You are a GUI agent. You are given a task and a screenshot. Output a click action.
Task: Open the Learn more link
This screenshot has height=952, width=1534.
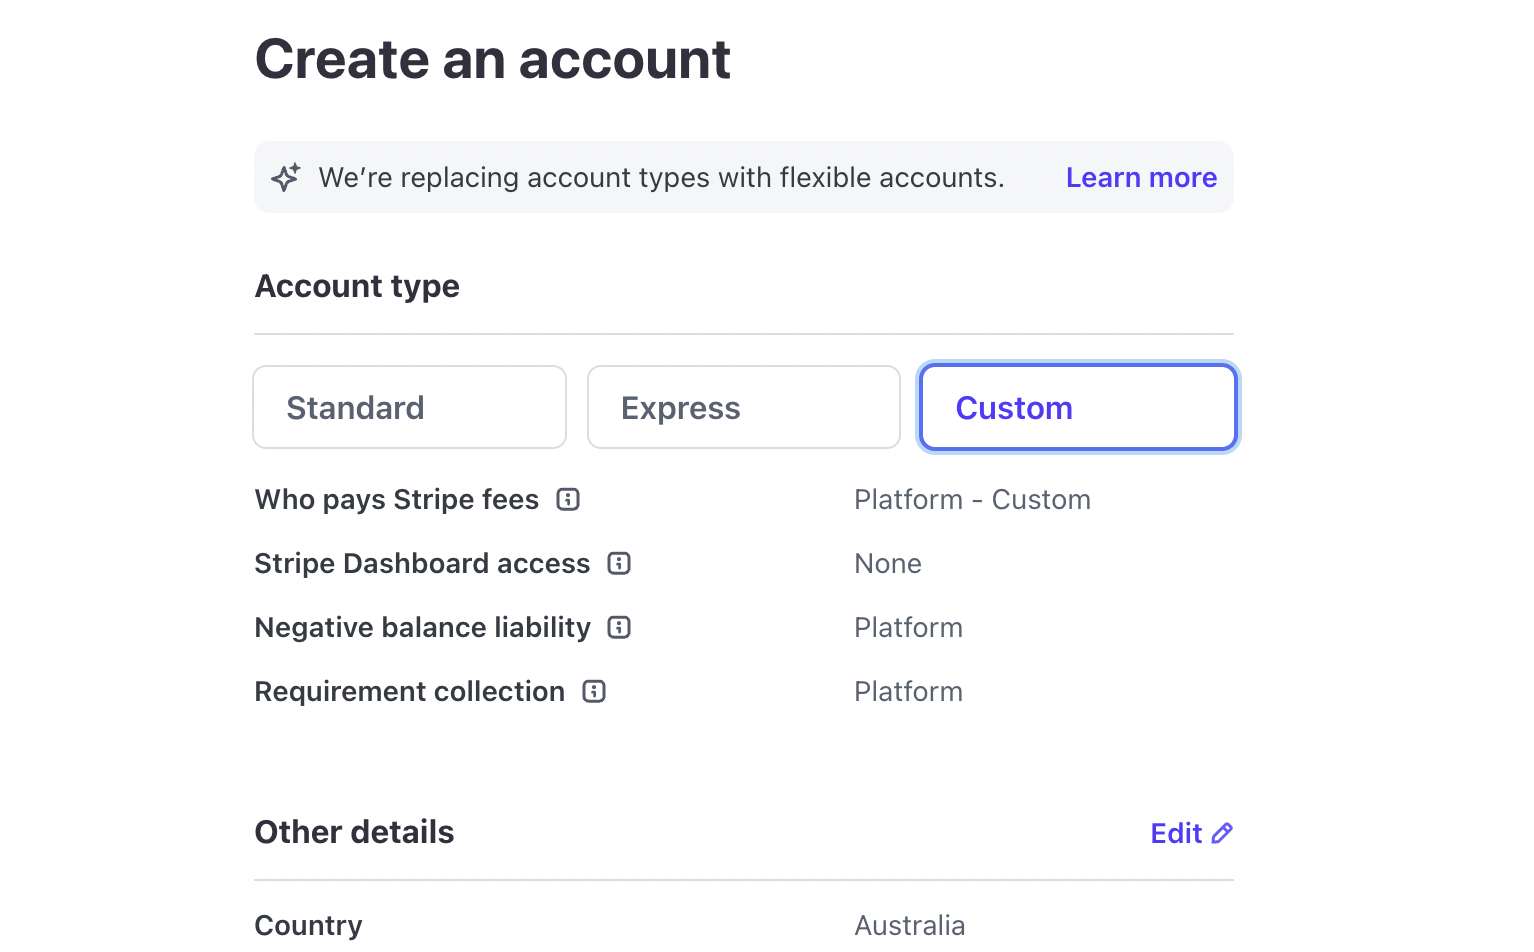(x=1141, y=177)
